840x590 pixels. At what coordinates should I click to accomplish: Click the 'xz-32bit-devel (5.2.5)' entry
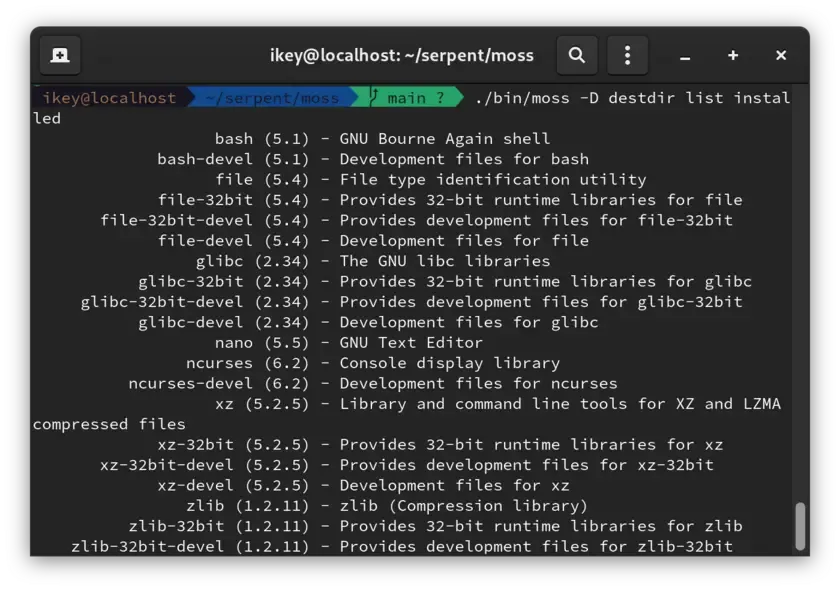point(205,465)
